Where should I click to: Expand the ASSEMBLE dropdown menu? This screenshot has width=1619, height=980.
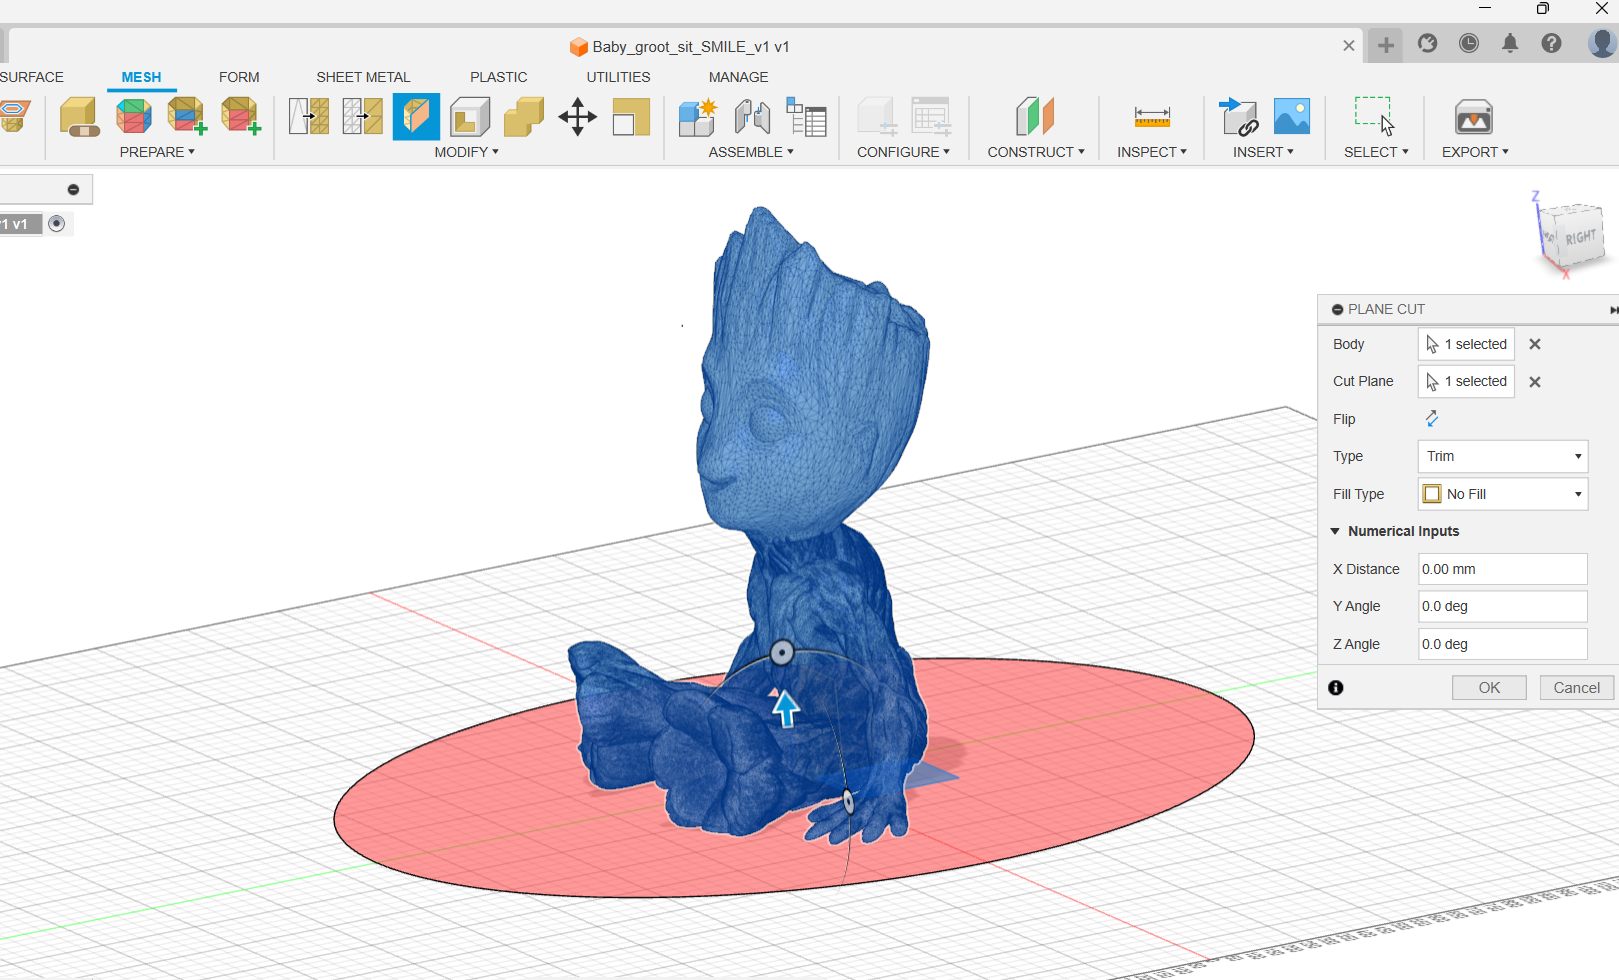pos(751,152)
